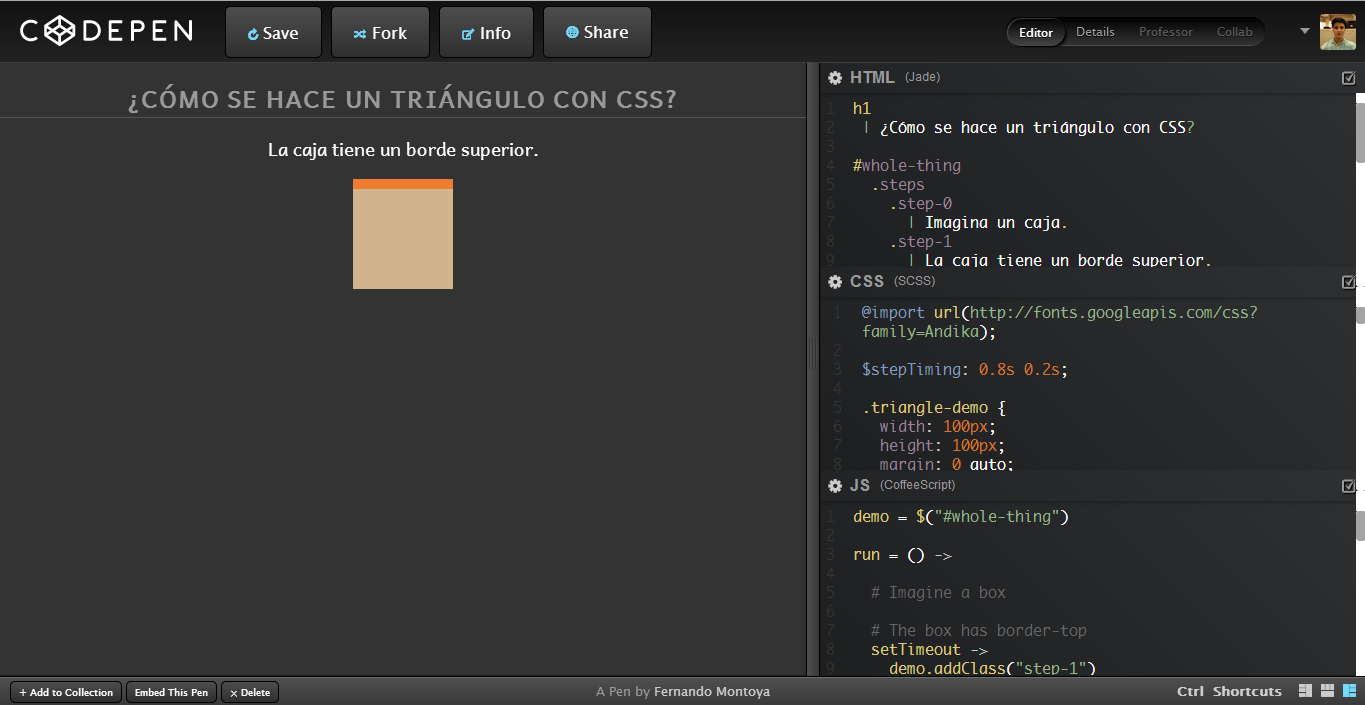Choose the first editor layout icon

point(1305,691)
